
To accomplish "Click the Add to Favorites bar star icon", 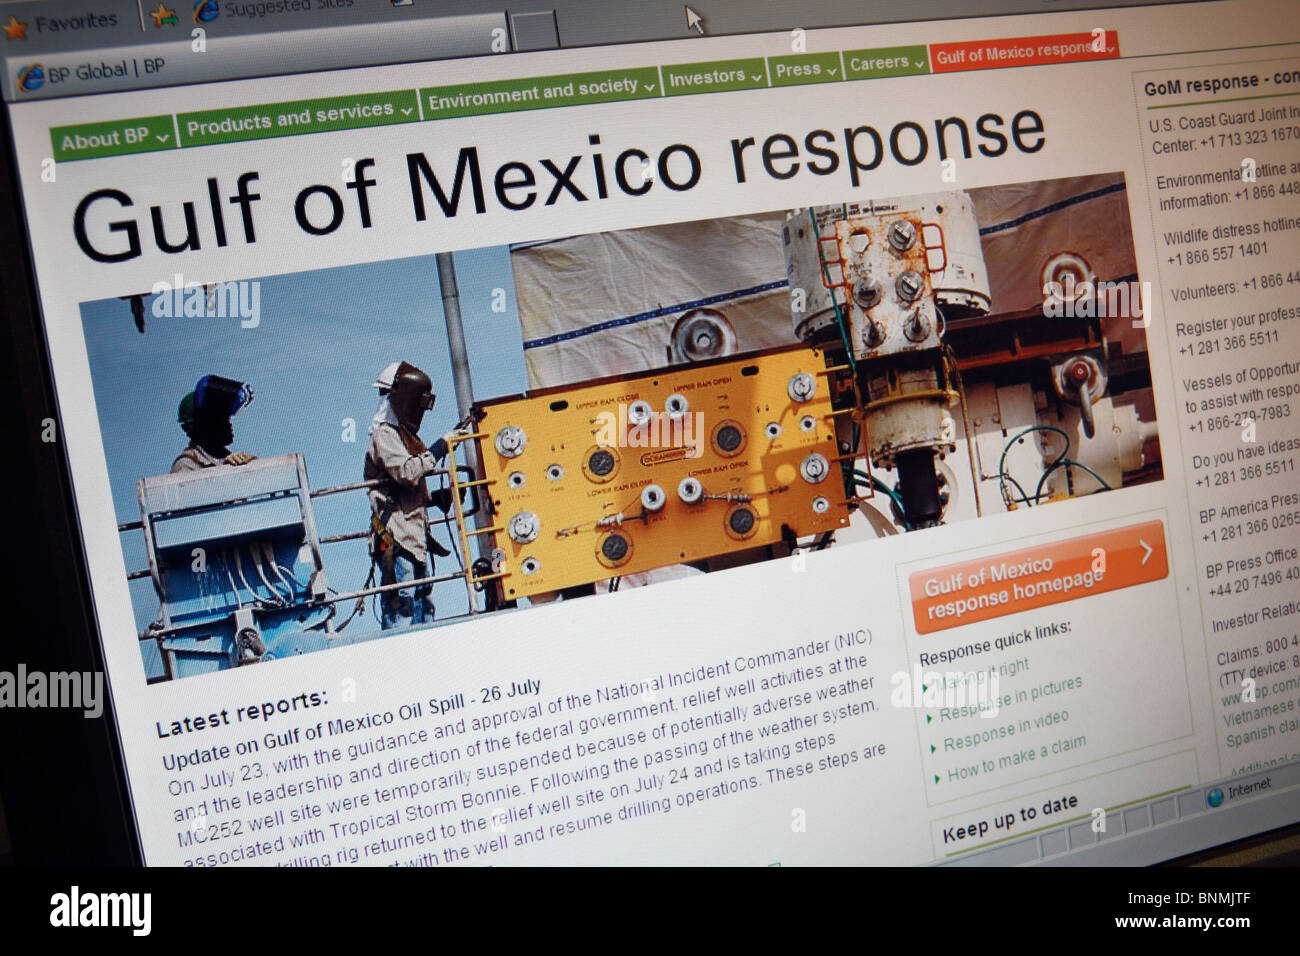I will pos(163,15).
